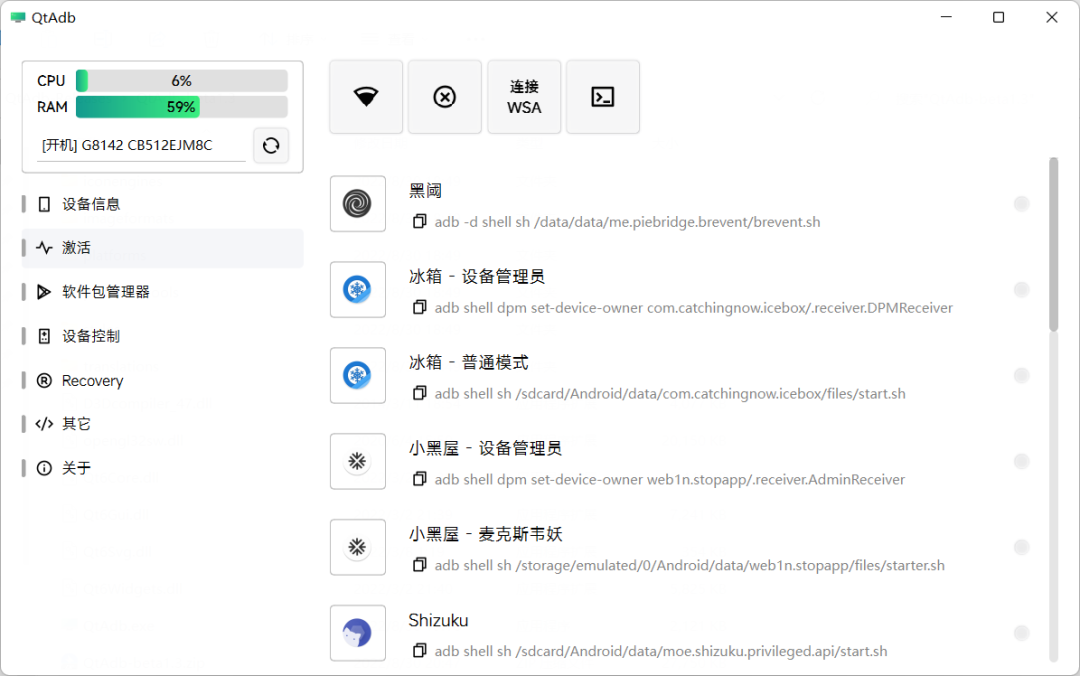Refresh the device list
The image size is (1080, 676).
point(271,145)
